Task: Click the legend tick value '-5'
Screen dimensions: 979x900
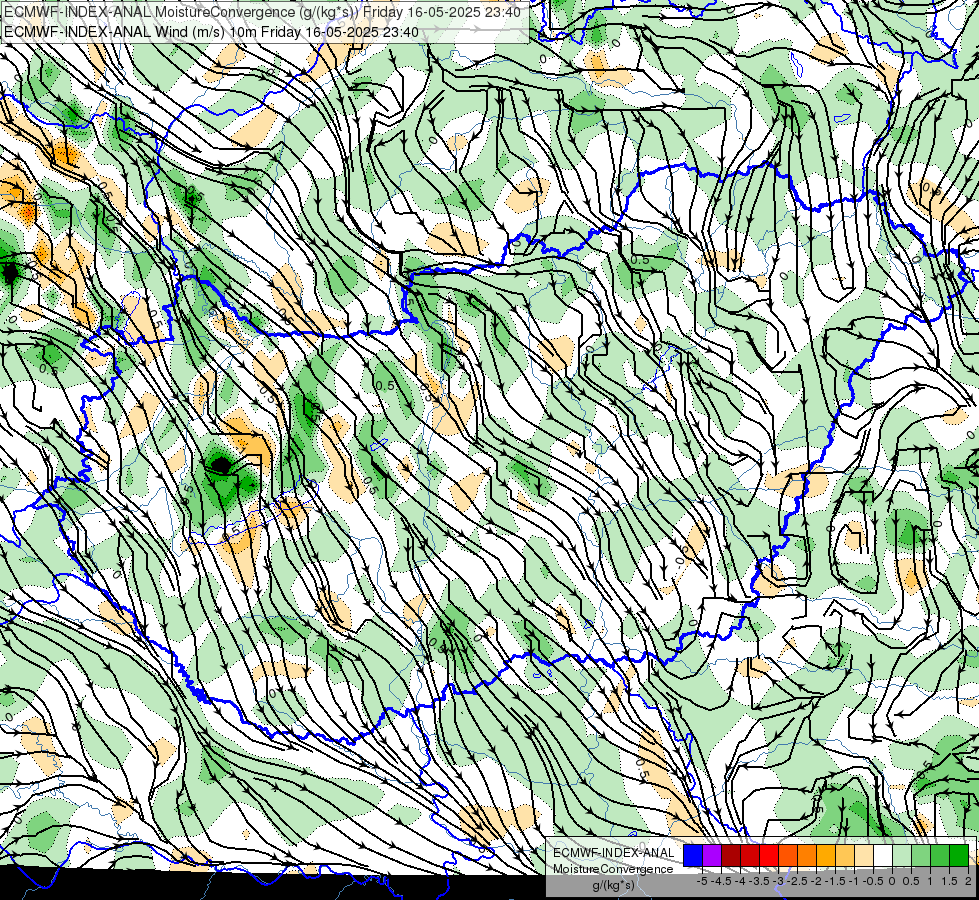Action: click(702, 881)
